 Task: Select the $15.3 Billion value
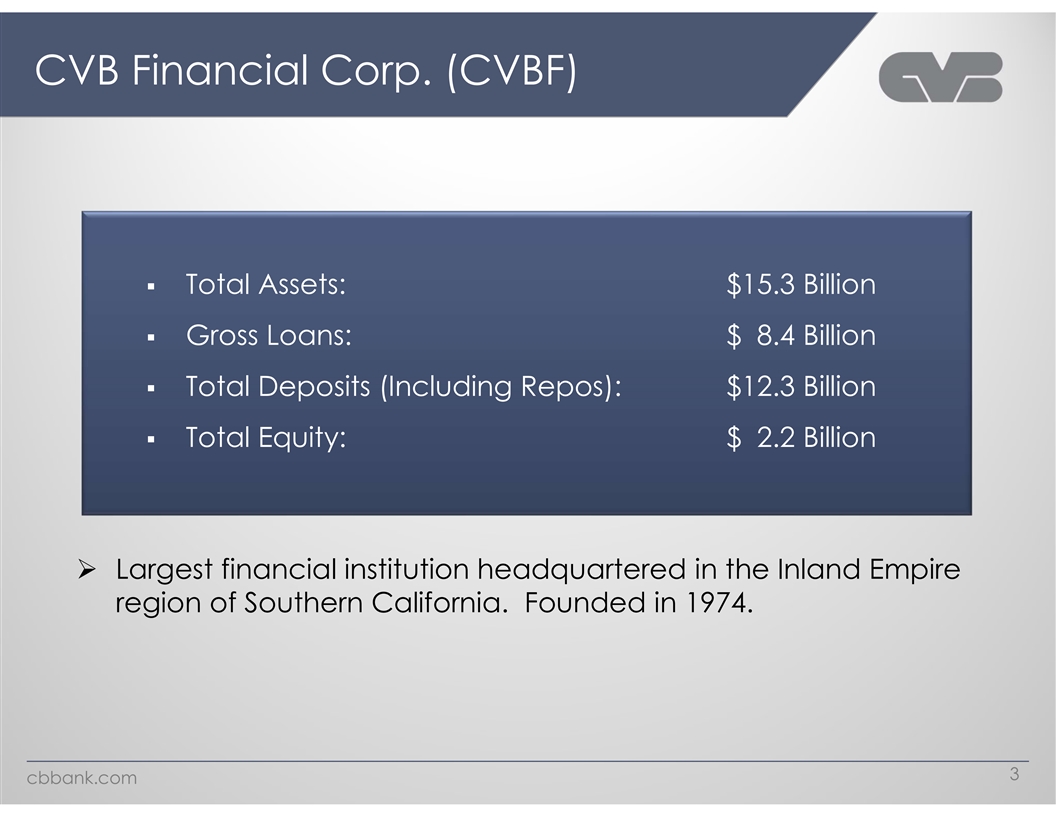[x=801, y=285]
